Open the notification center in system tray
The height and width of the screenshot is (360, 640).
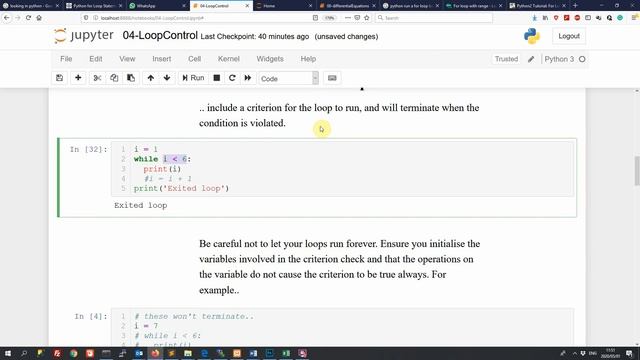(629, 353)
